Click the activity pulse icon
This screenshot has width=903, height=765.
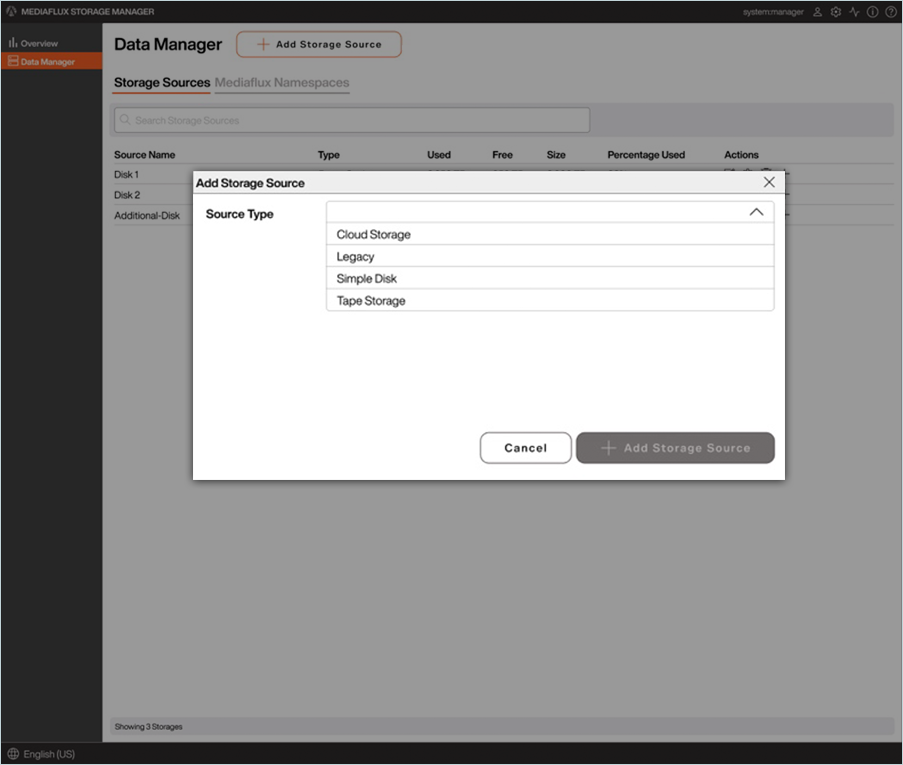pyautogui.click(x=854, y=12)
